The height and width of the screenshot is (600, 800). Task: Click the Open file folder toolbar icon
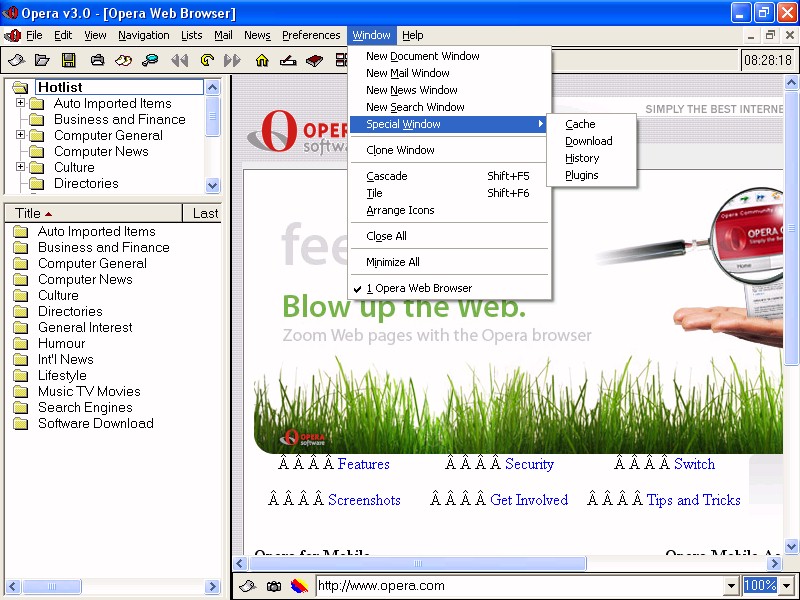pyautogui.click(x=42, y=60)
